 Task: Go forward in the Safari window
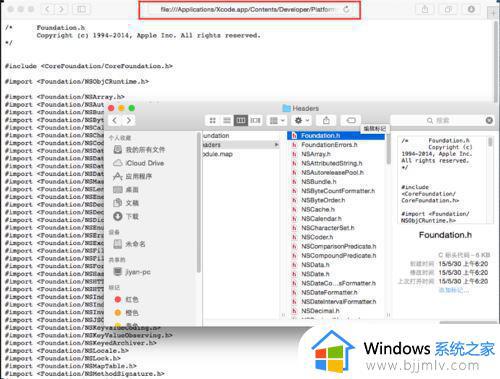pos(61,9)
